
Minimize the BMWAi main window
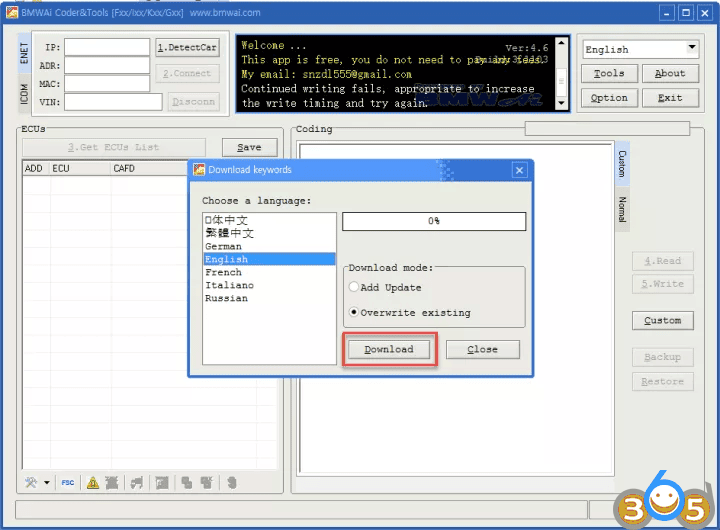point(667,13)
